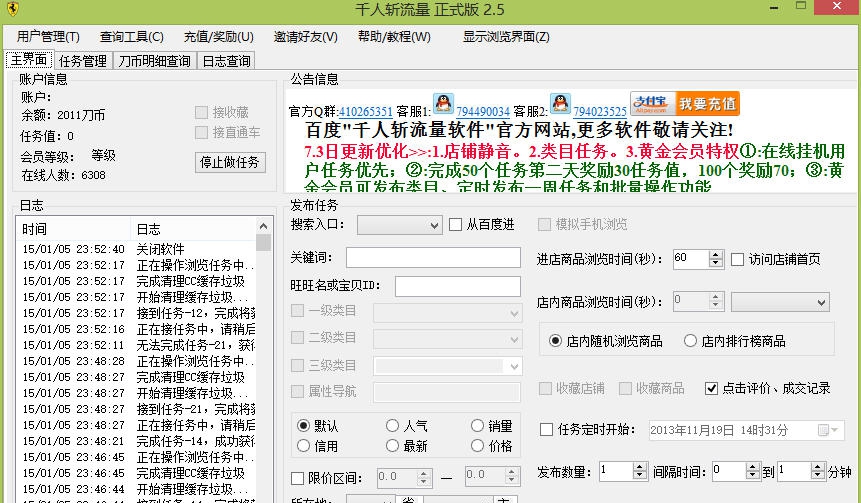Viewport: 861px width, 503px height.
Task: Open the 二级类目 dropdown
Action: pyautogui.click(x=447, y=339)
